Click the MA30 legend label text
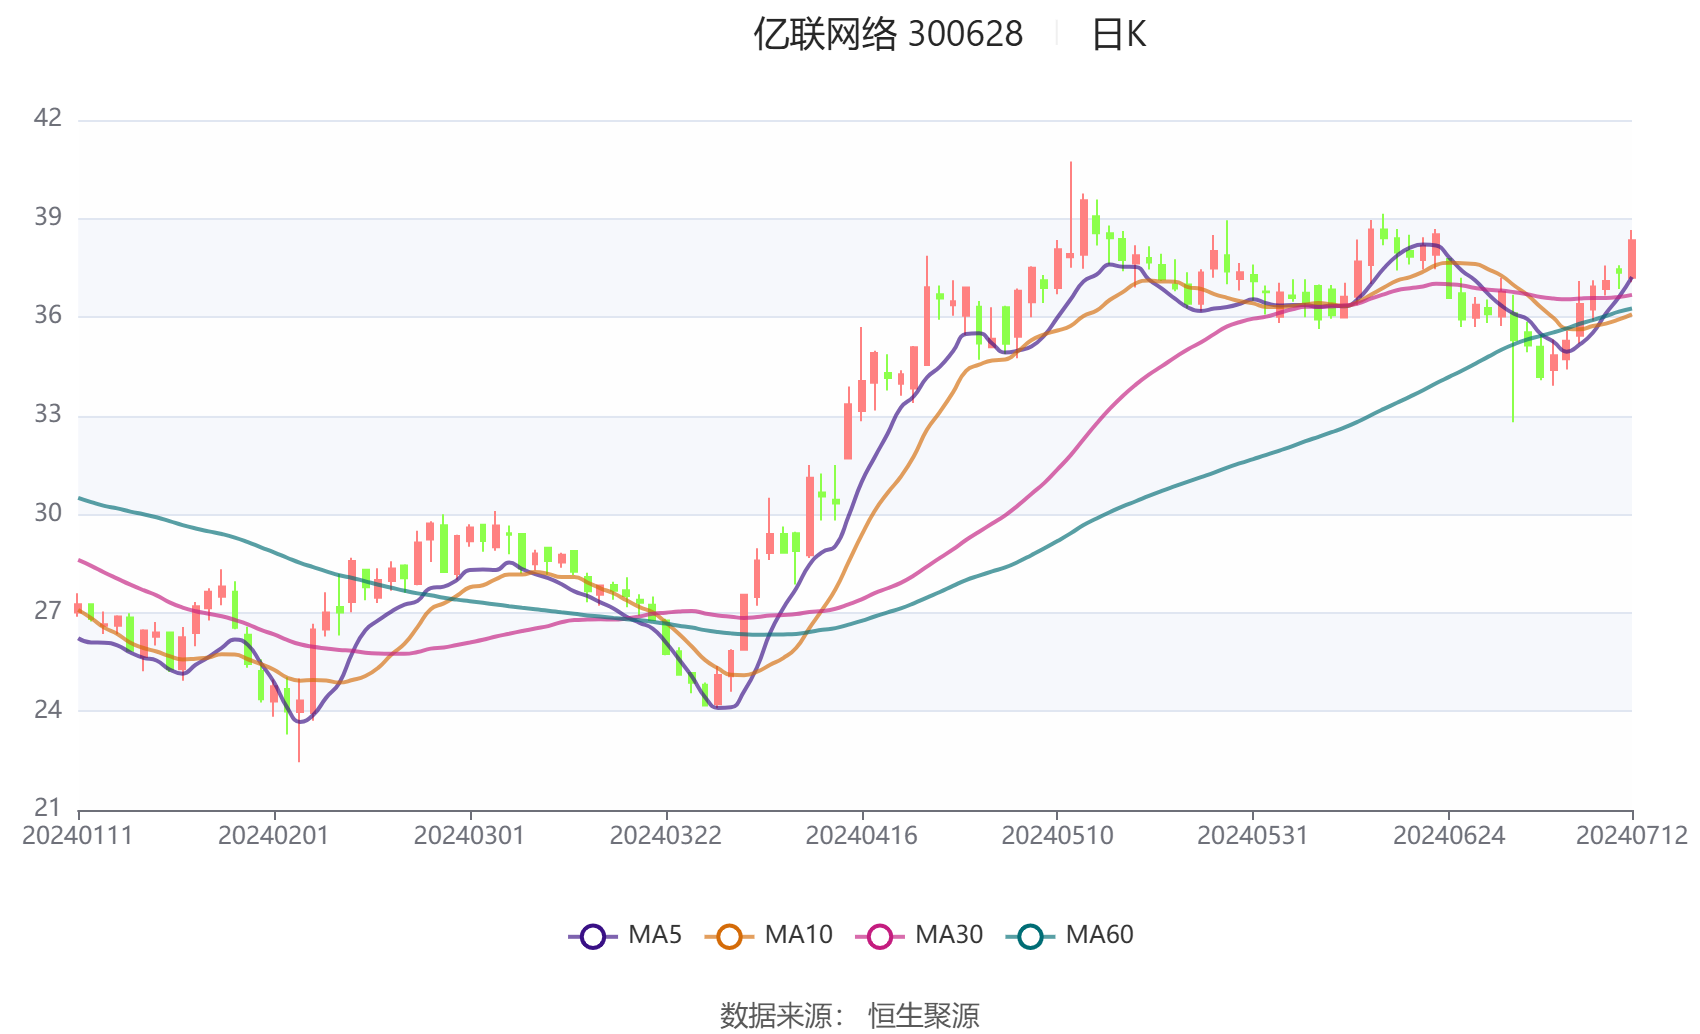The height and width of the screenshot is (1034, 1700). click(x=949, y=935)
